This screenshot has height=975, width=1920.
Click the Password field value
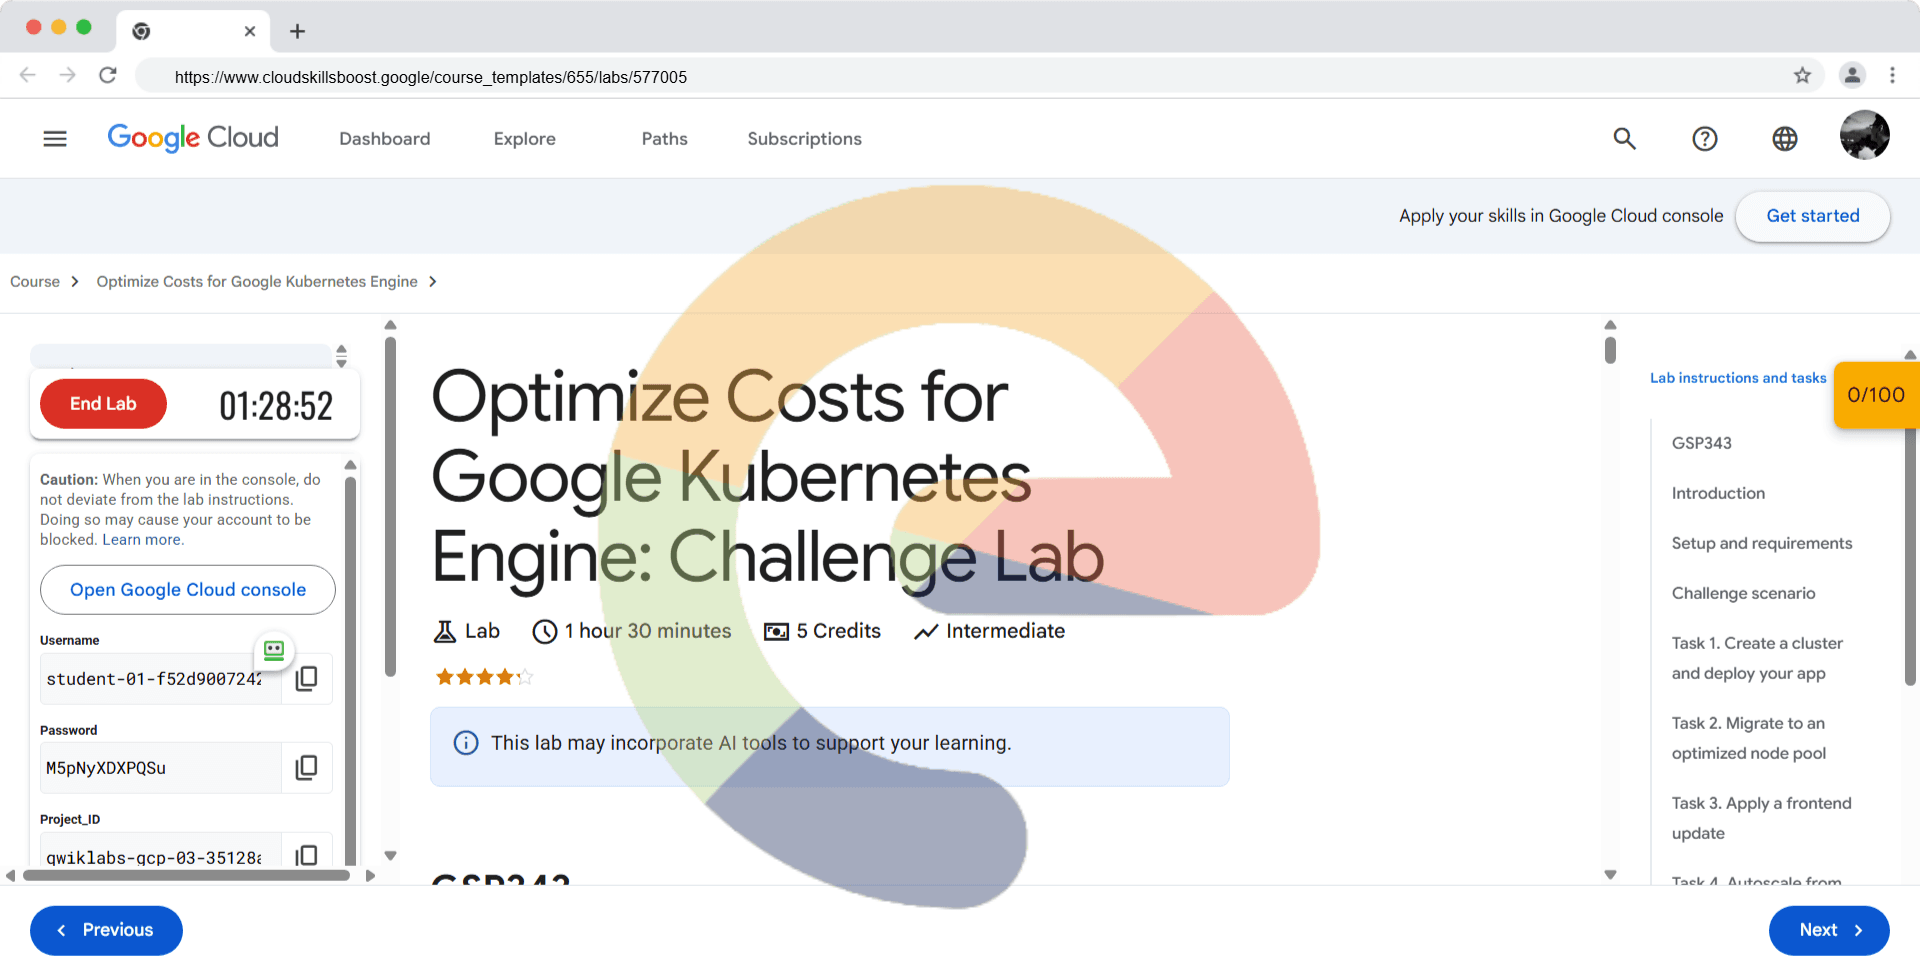[160, 768]
